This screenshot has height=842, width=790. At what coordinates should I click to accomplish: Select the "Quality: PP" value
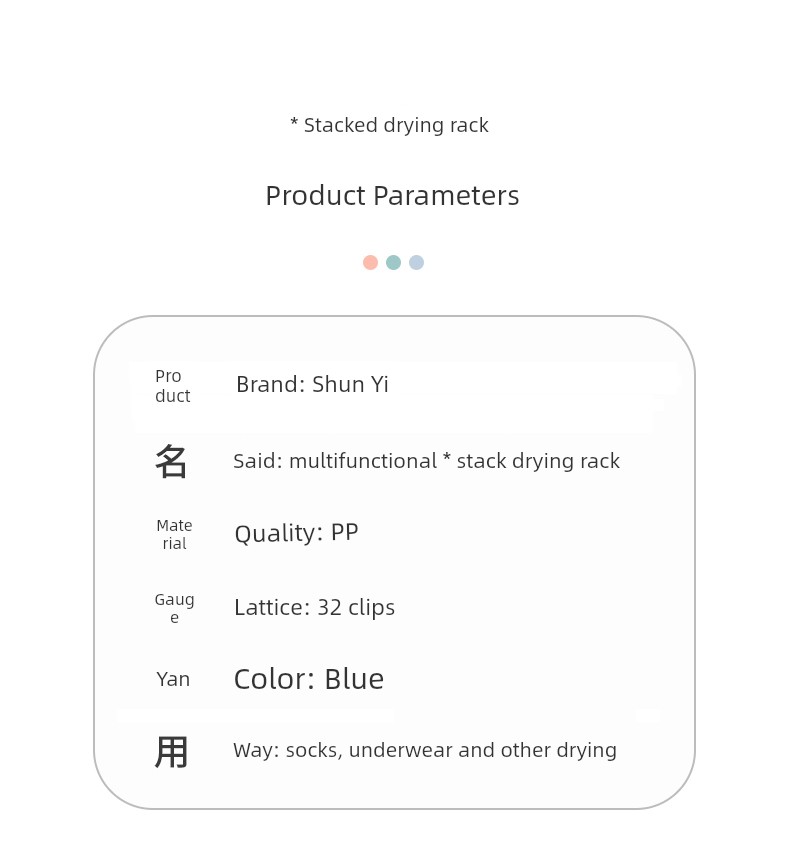[x=296, y=533]
